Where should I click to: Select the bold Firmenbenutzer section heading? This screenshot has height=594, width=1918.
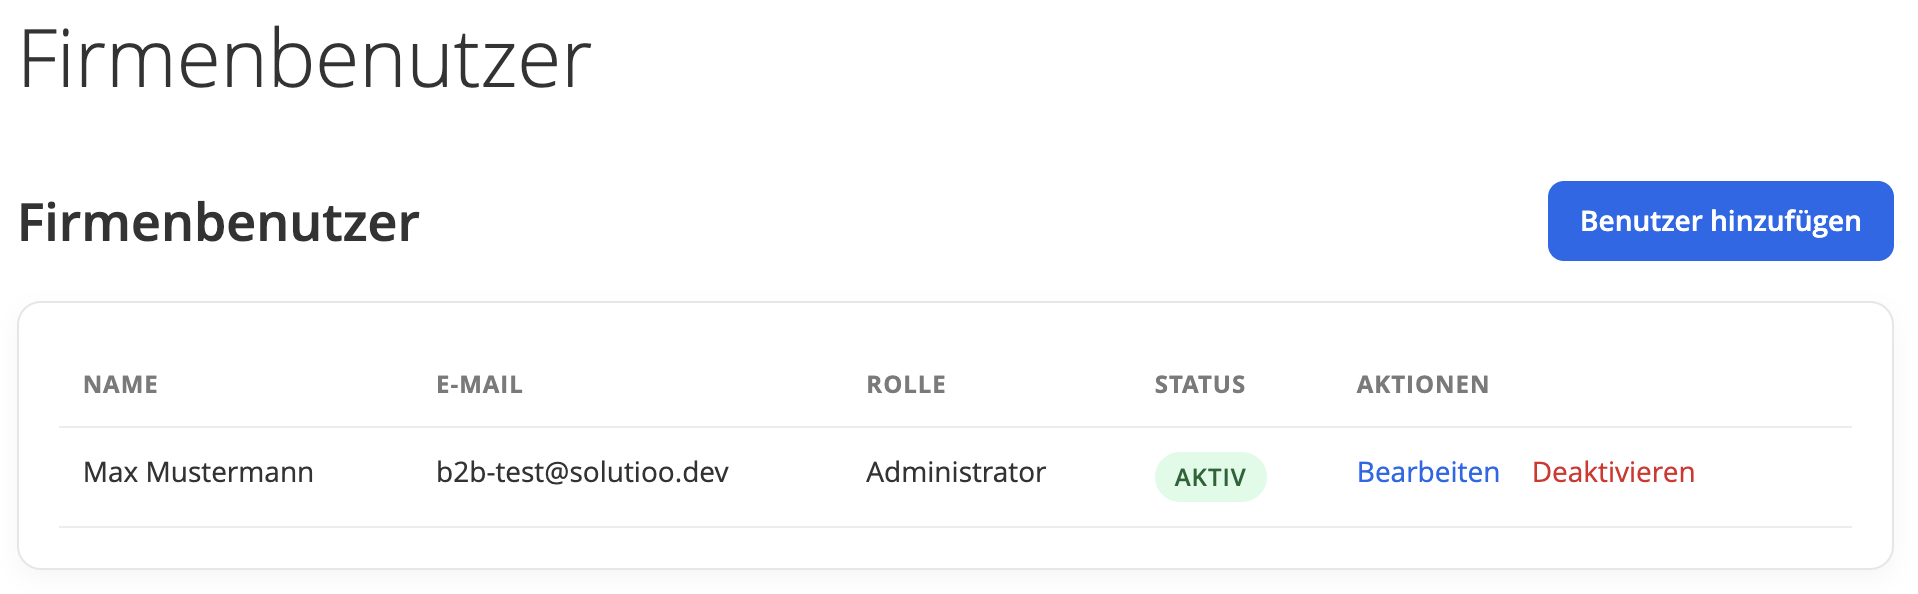[x=219, y=222]
